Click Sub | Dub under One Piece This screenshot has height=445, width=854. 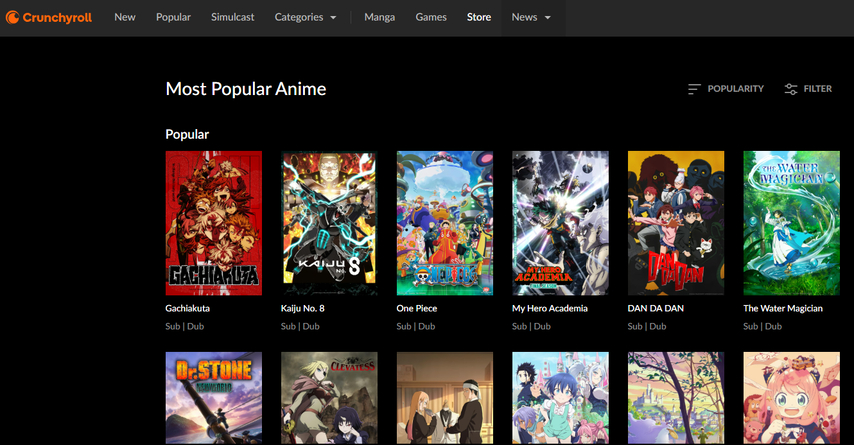click(416, 326)
